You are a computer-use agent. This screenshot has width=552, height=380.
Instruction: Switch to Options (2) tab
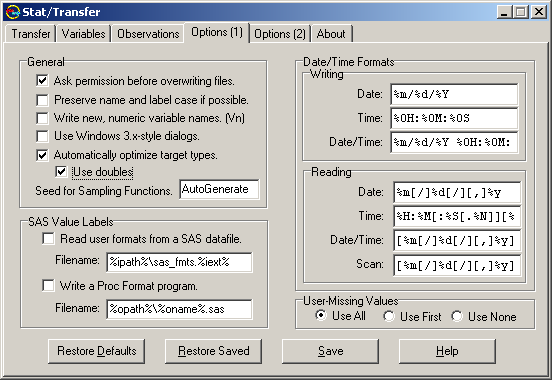280,34
